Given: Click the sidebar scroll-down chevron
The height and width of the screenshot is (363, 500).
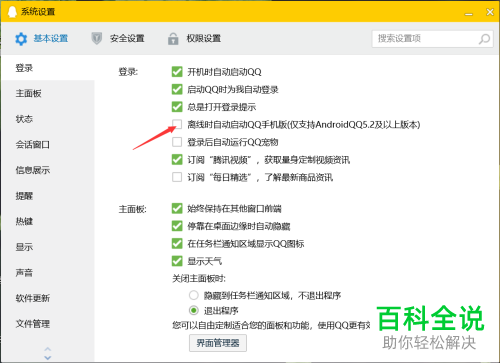Looking at the screenshot, I should click(48, 357).
